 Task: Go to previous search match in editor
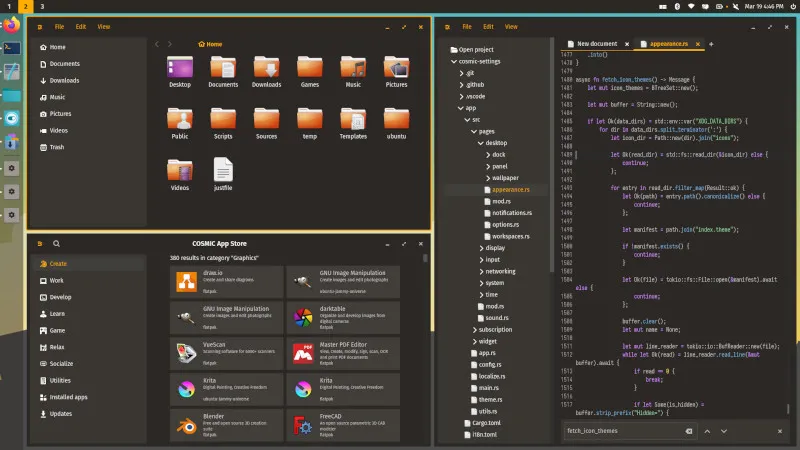tap(707, 431)
